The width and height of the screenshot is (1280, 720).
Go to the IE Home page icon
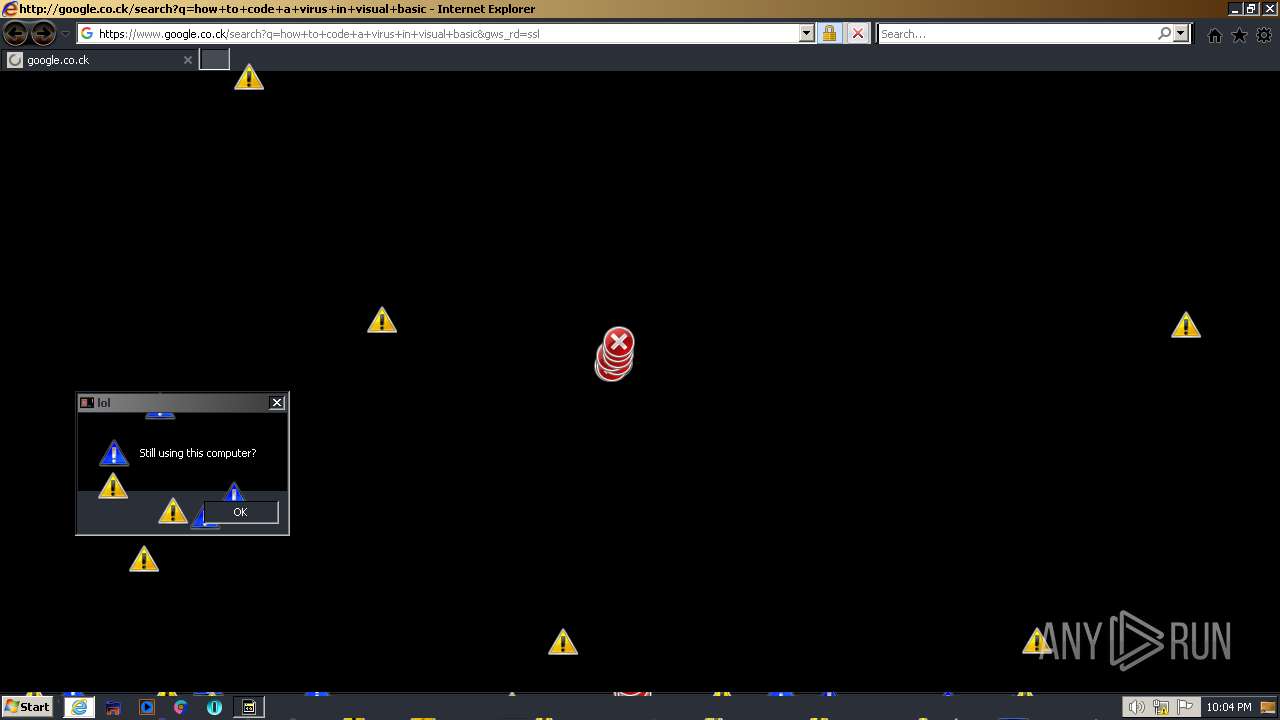tap(1215, 35)
